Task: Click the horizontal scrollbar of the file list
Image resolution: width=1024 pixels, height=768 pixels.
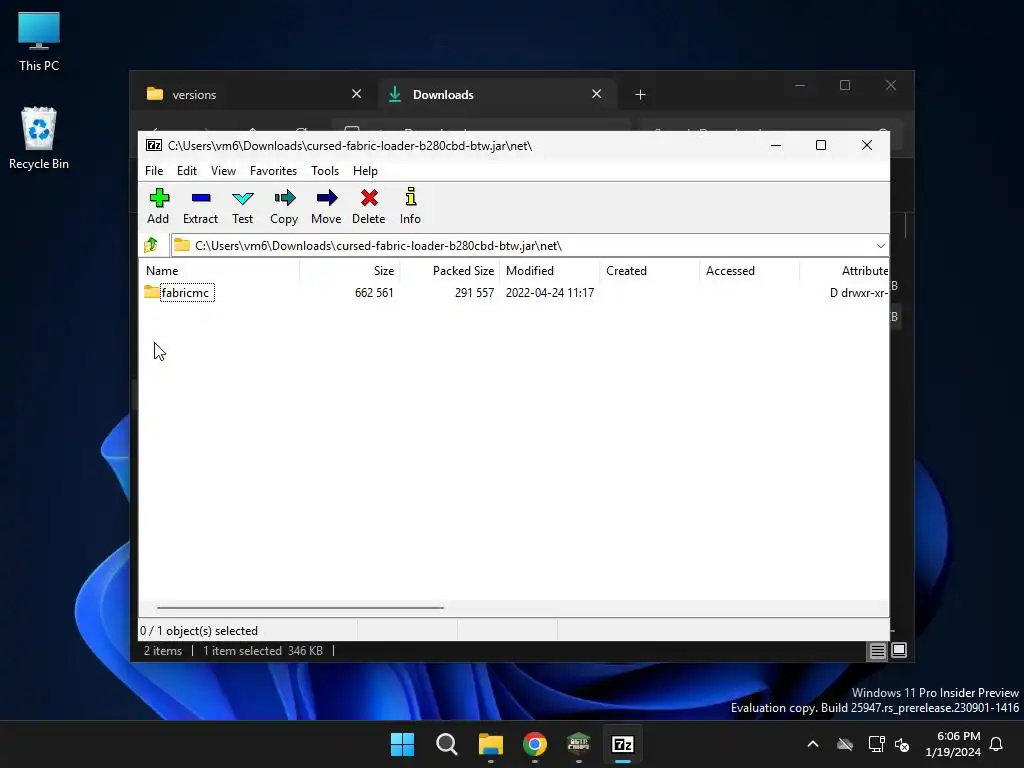Action: pyautogui.click(x=300, y=607)
